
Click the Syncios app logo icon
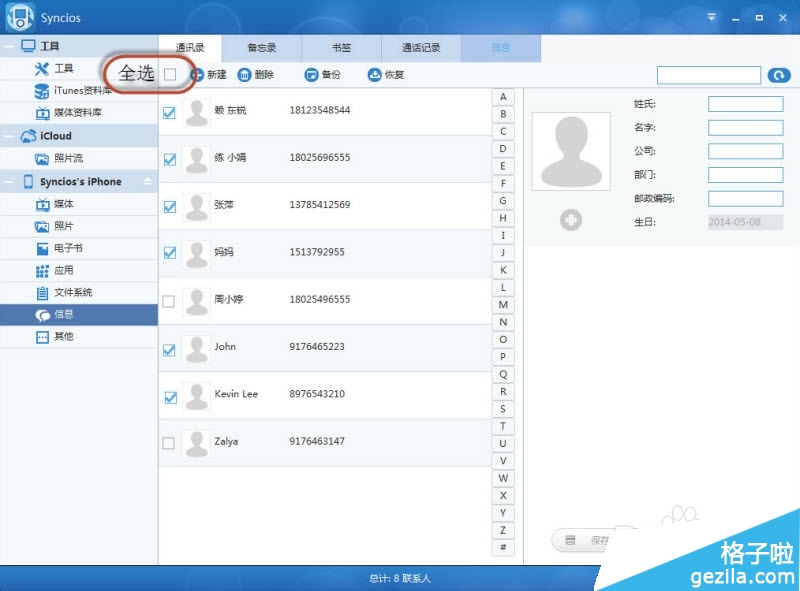click(20, 17)
